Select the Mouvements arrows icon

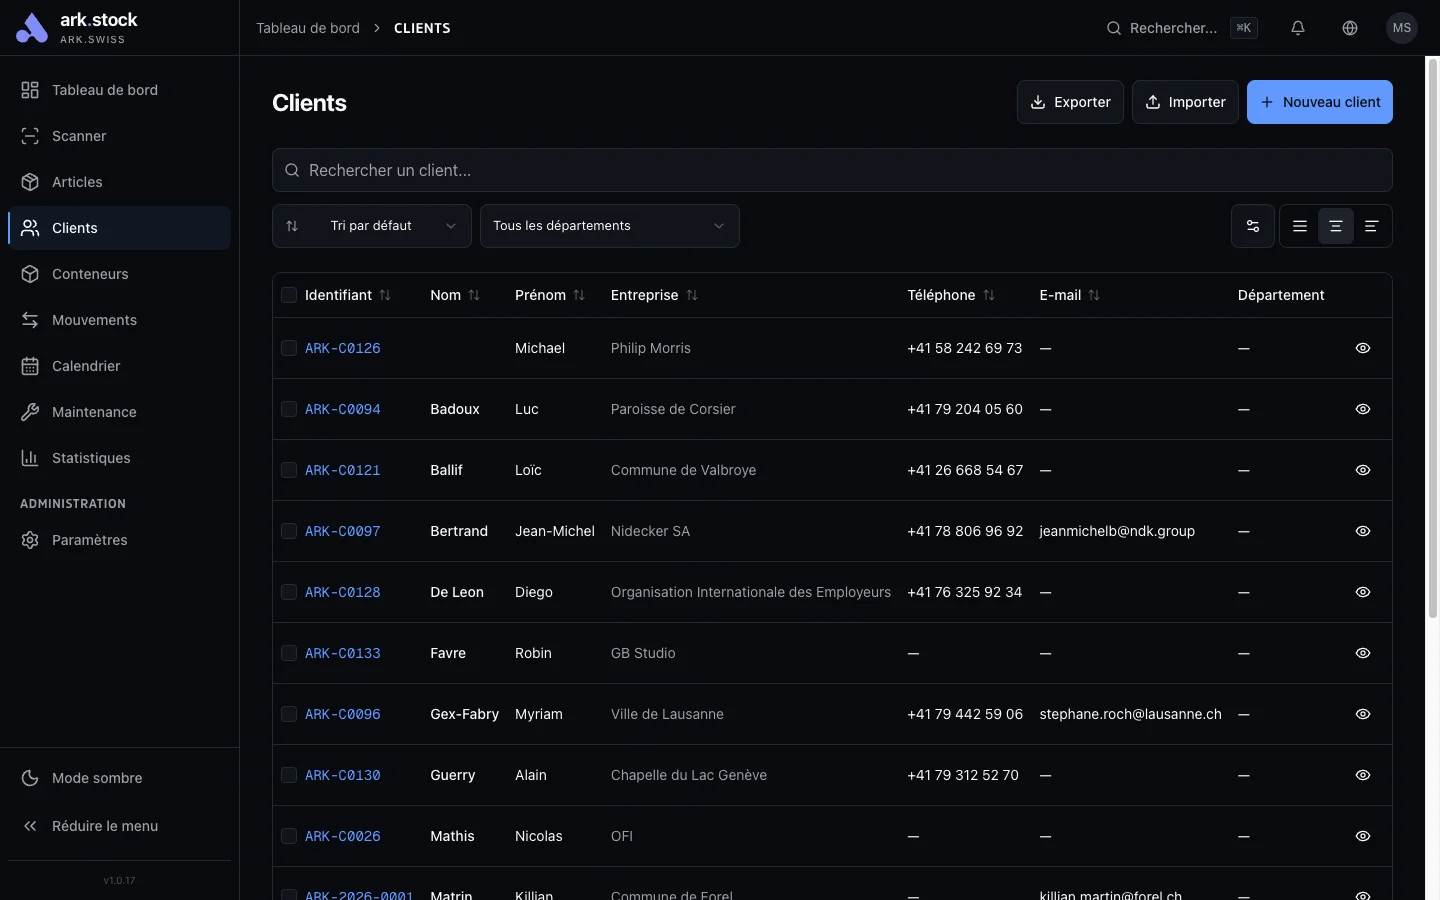click(x=30, y=320)
